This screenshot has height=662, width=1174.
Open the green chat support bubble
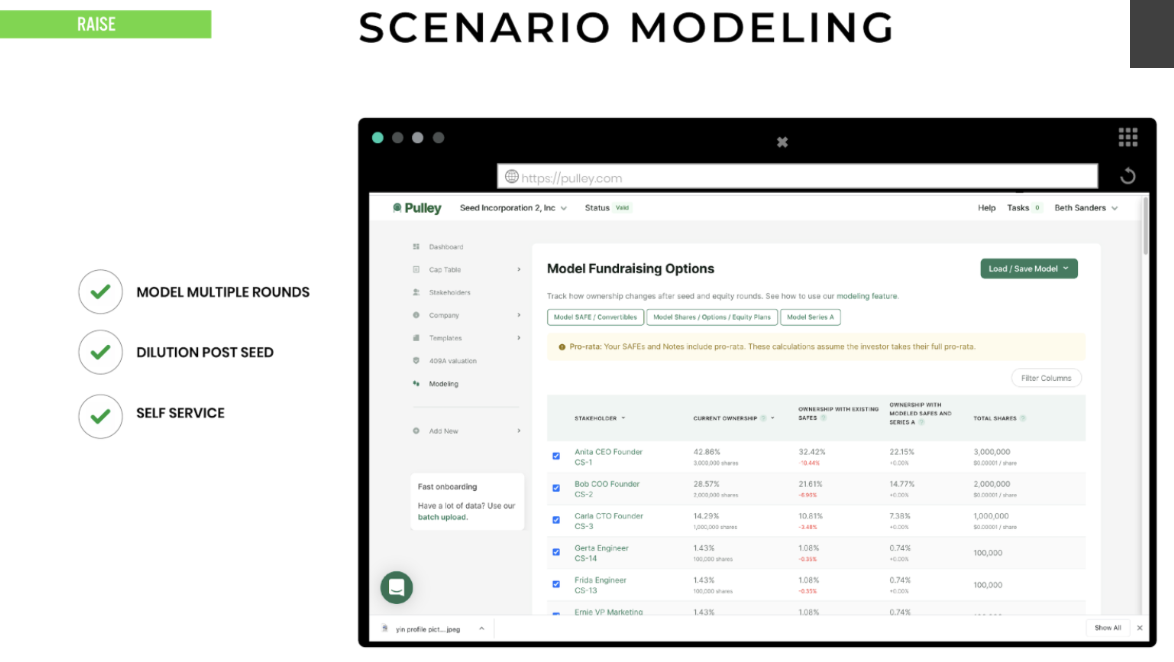coord(396,587)
